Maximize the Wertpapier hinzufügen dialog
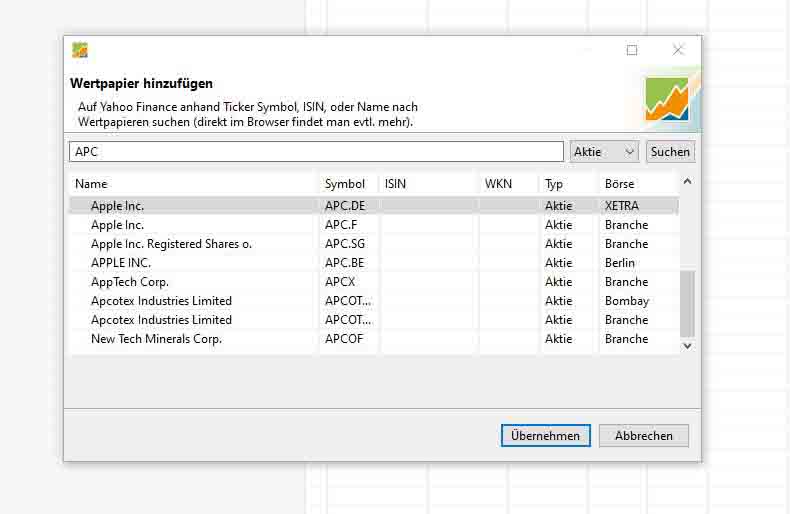The height and width of the screenshot is (514, 790). [632, 50]
